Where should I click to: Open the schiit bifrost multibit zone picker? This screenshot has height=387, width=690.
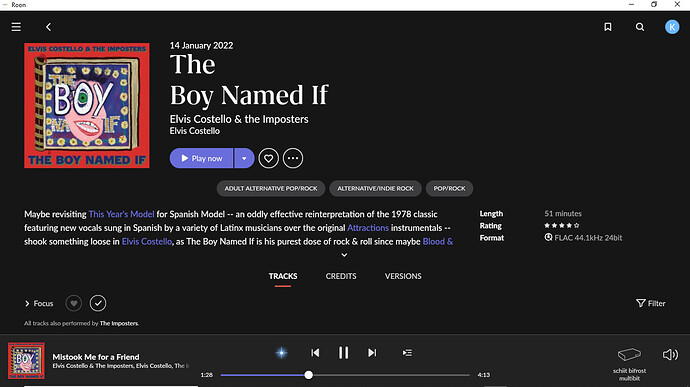(x=629, y=364)
